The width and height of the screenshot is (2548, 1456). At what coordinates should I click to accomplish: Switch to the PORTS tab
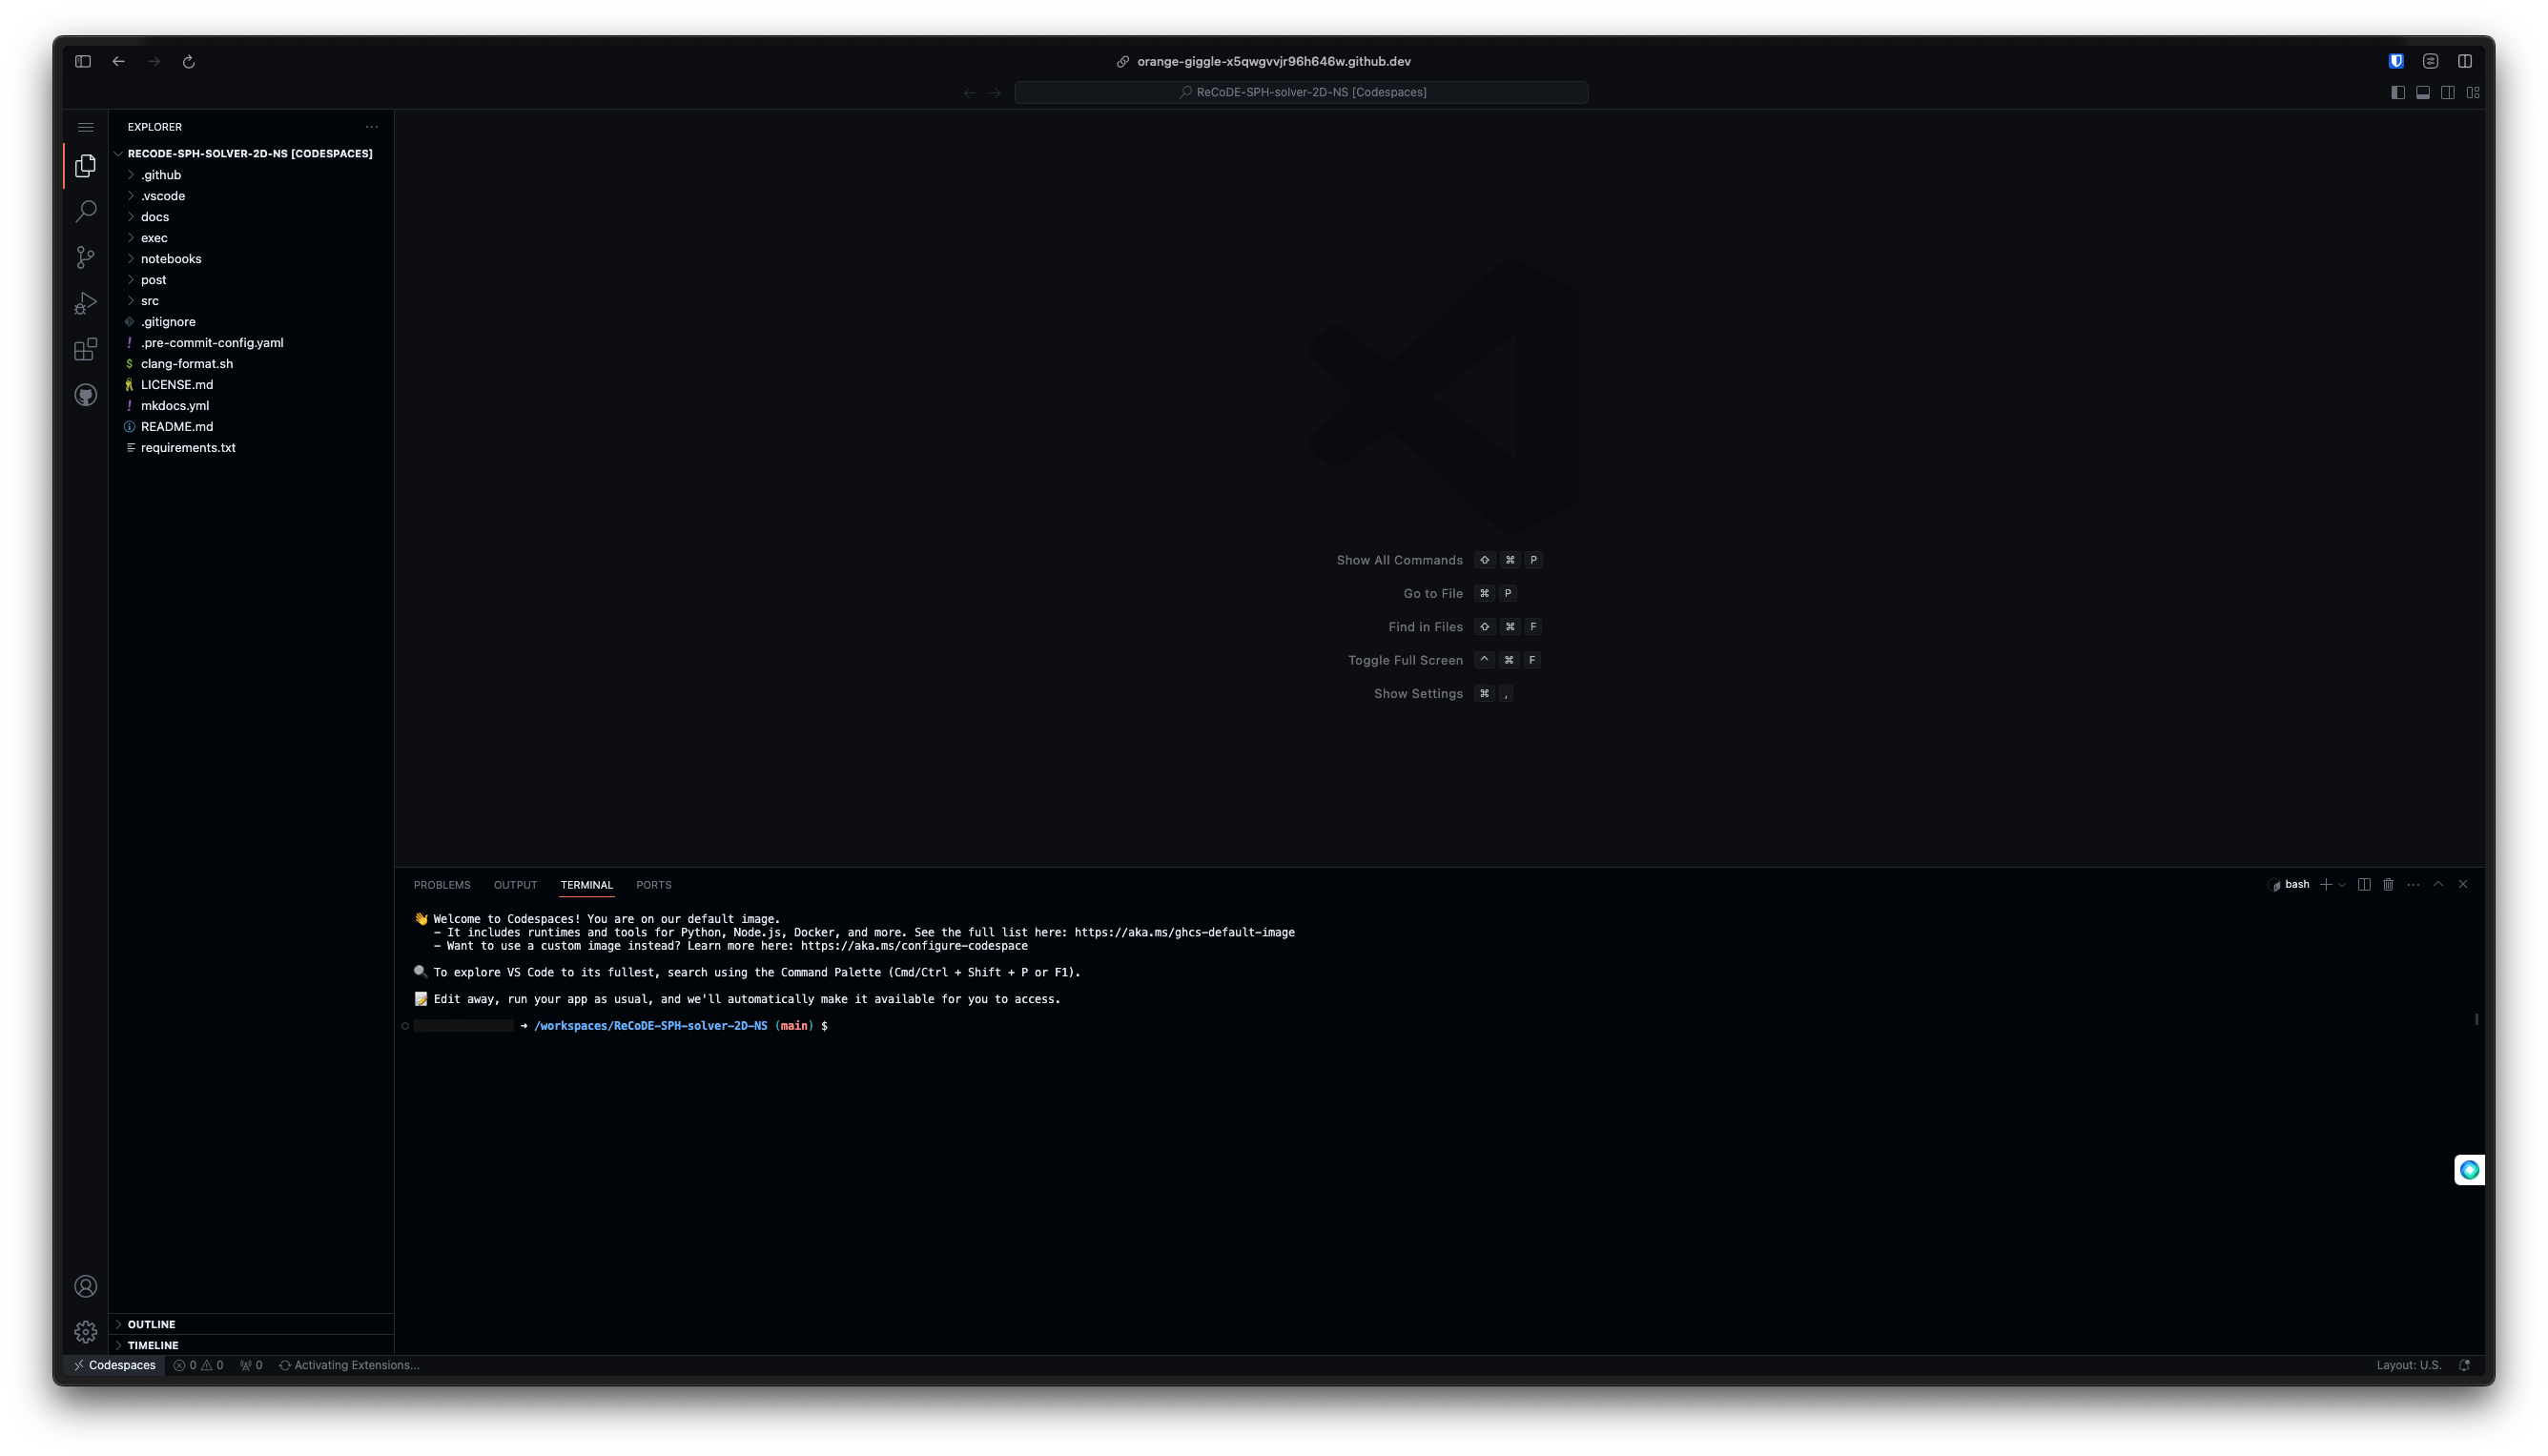click(654, 886)
